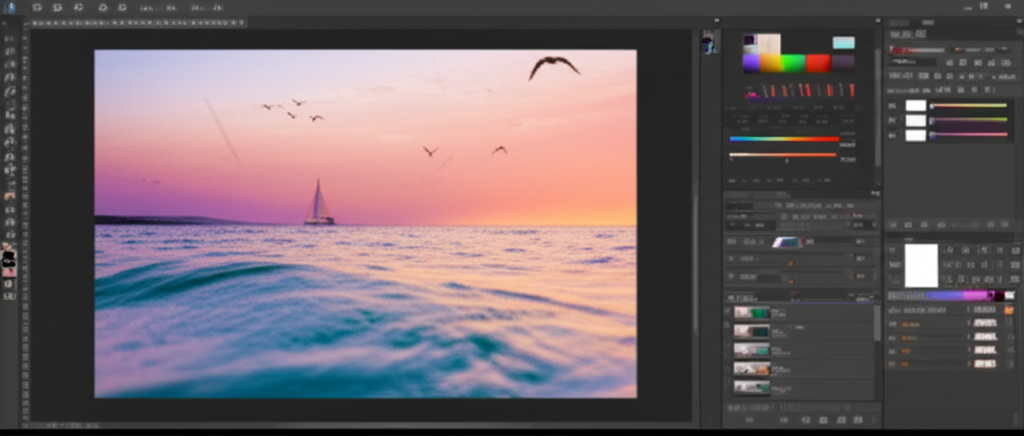The image size is (1024, 436).
Task: Click the tilted blue-teal swatch in the middle panel
Action: tap(788, 242)
